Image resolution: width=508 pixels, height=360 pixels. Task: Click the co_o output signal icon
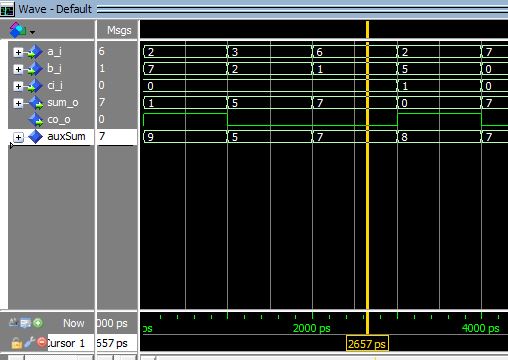pos(36,120)
